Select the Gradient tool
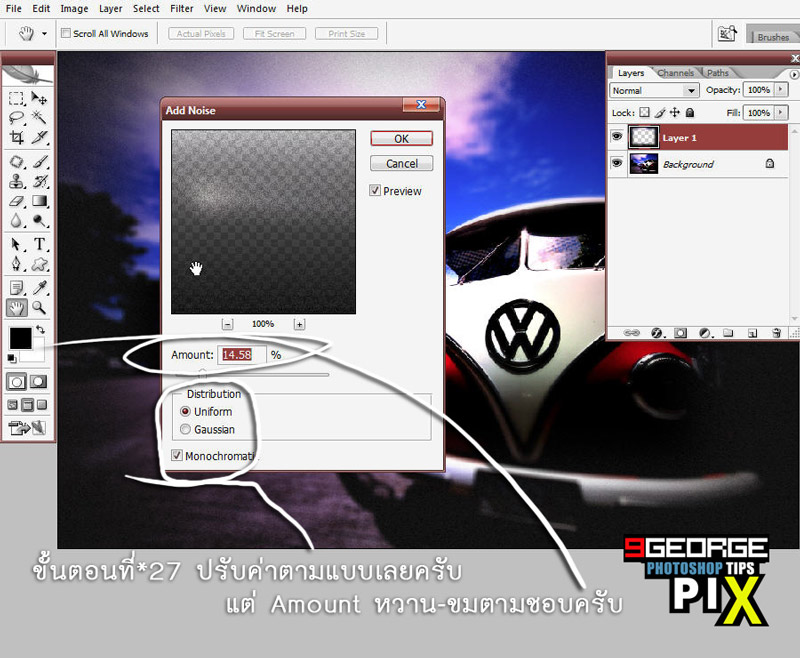 tap(39, 200)
